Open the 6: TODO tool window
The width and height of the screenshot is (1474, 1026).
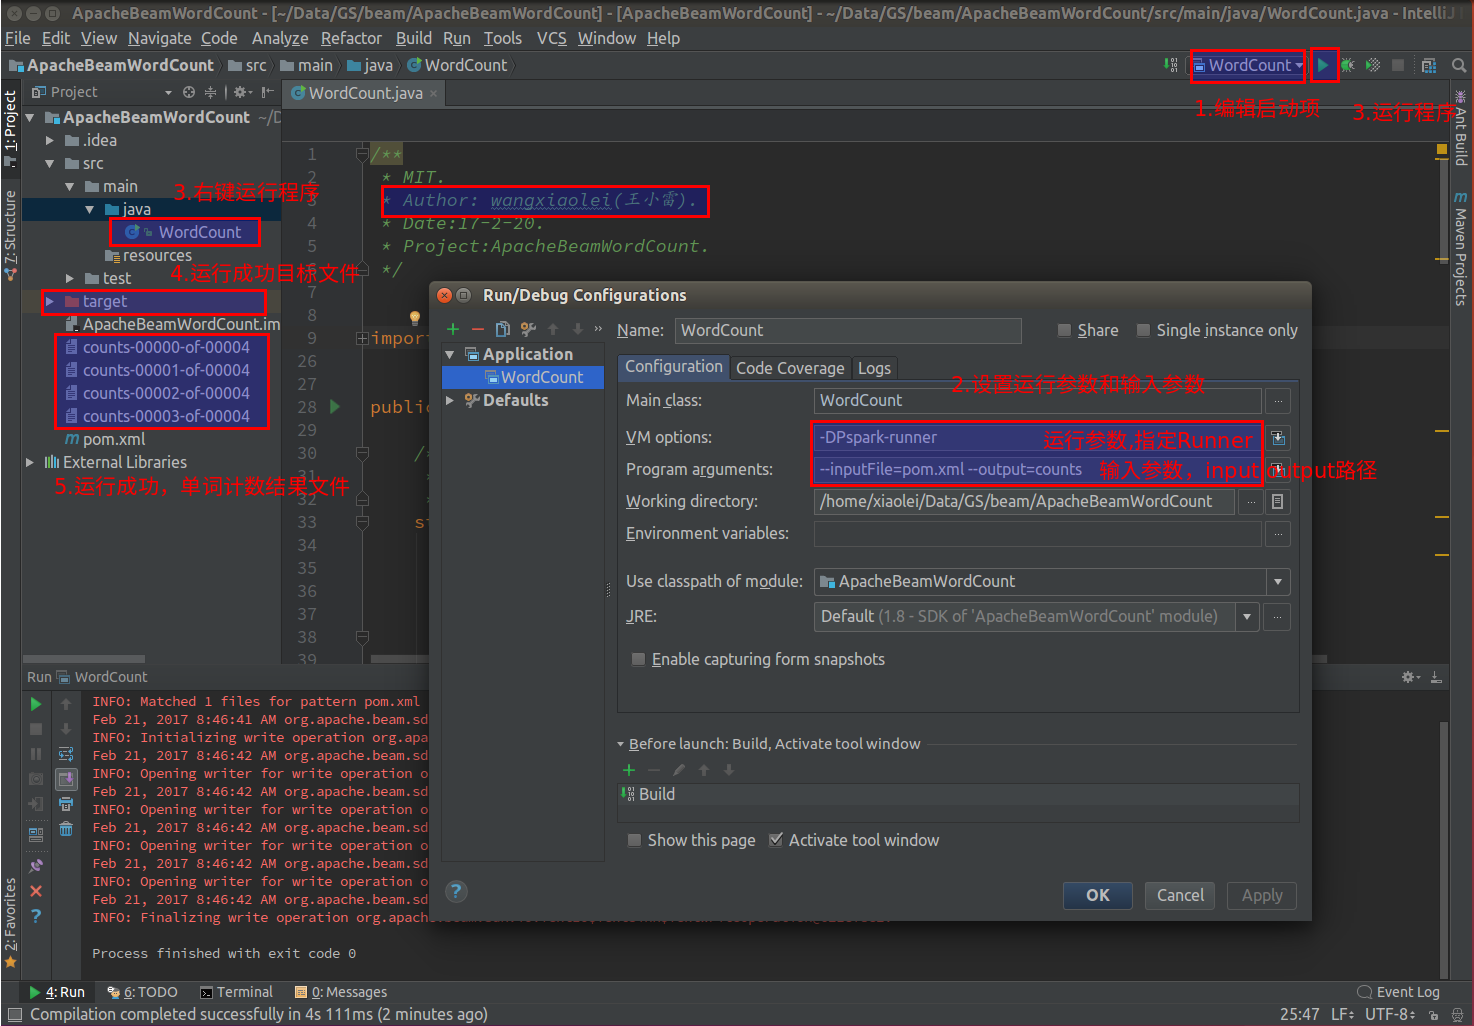coord(142,992)
